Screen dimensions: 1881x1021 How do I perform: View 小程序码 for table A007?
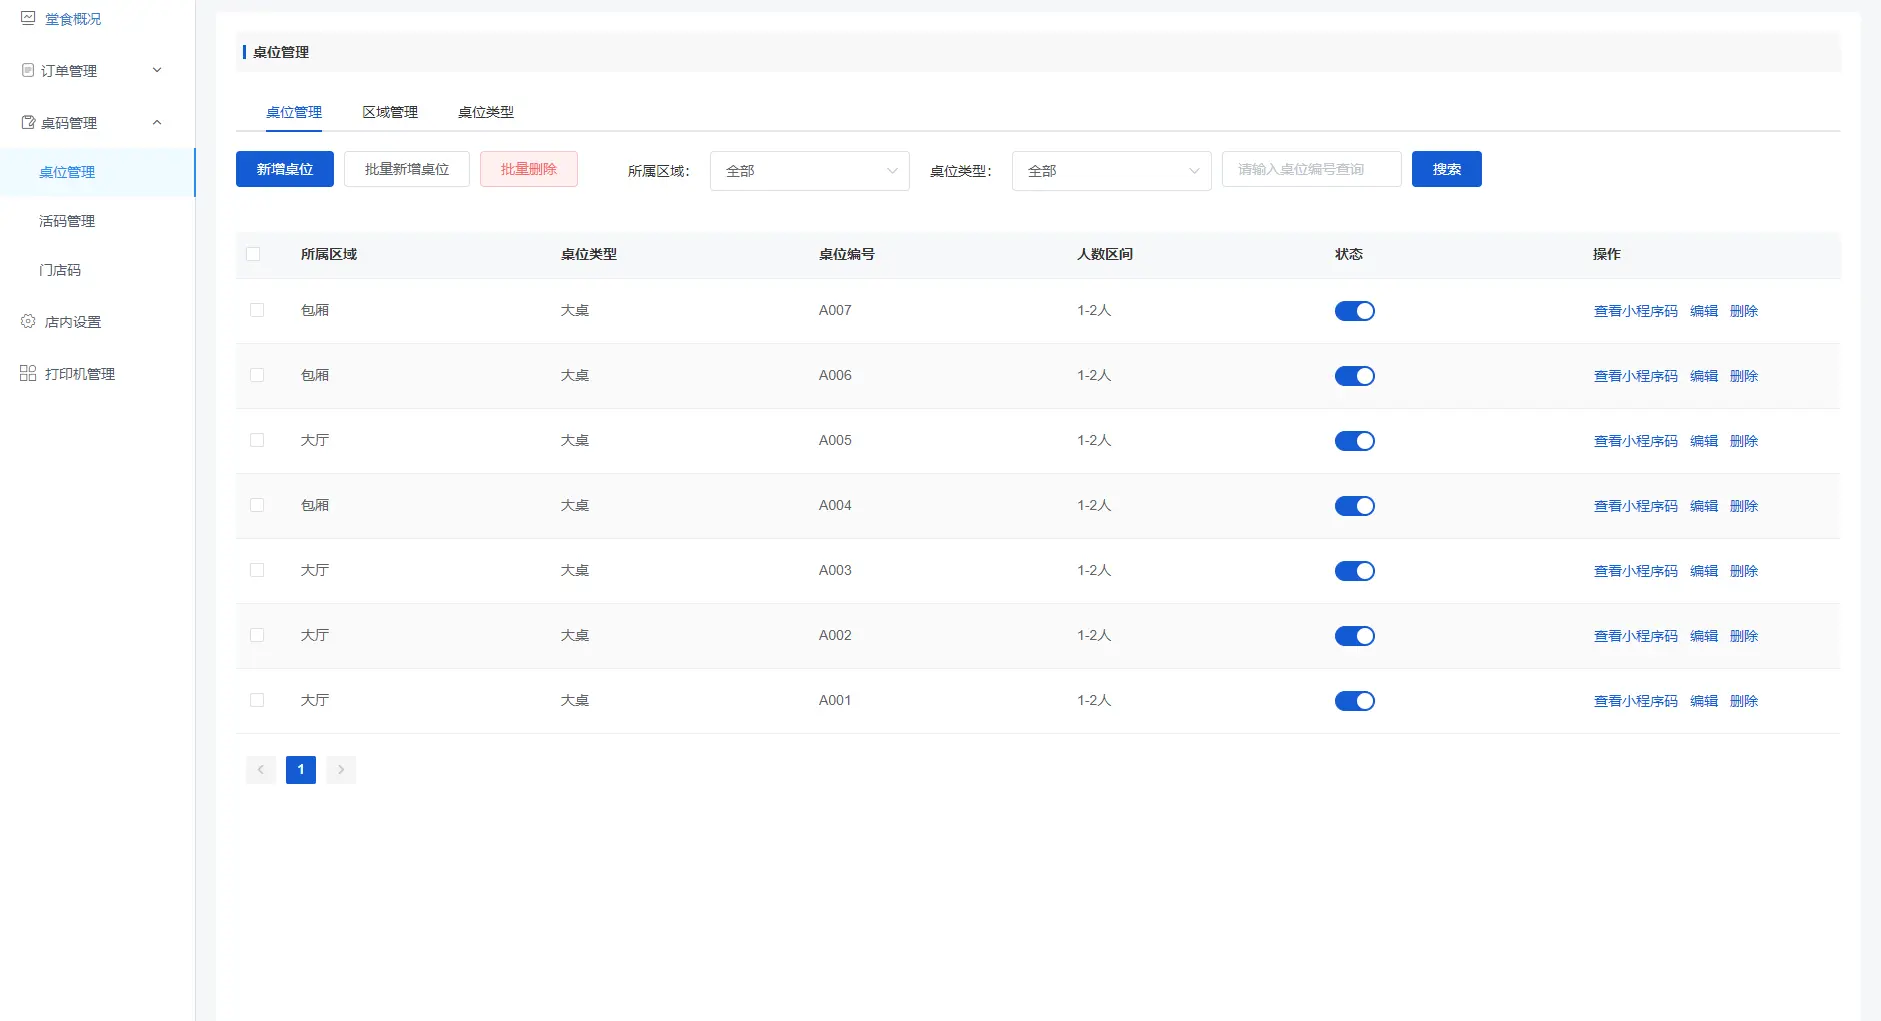(x=1636, y=311)
